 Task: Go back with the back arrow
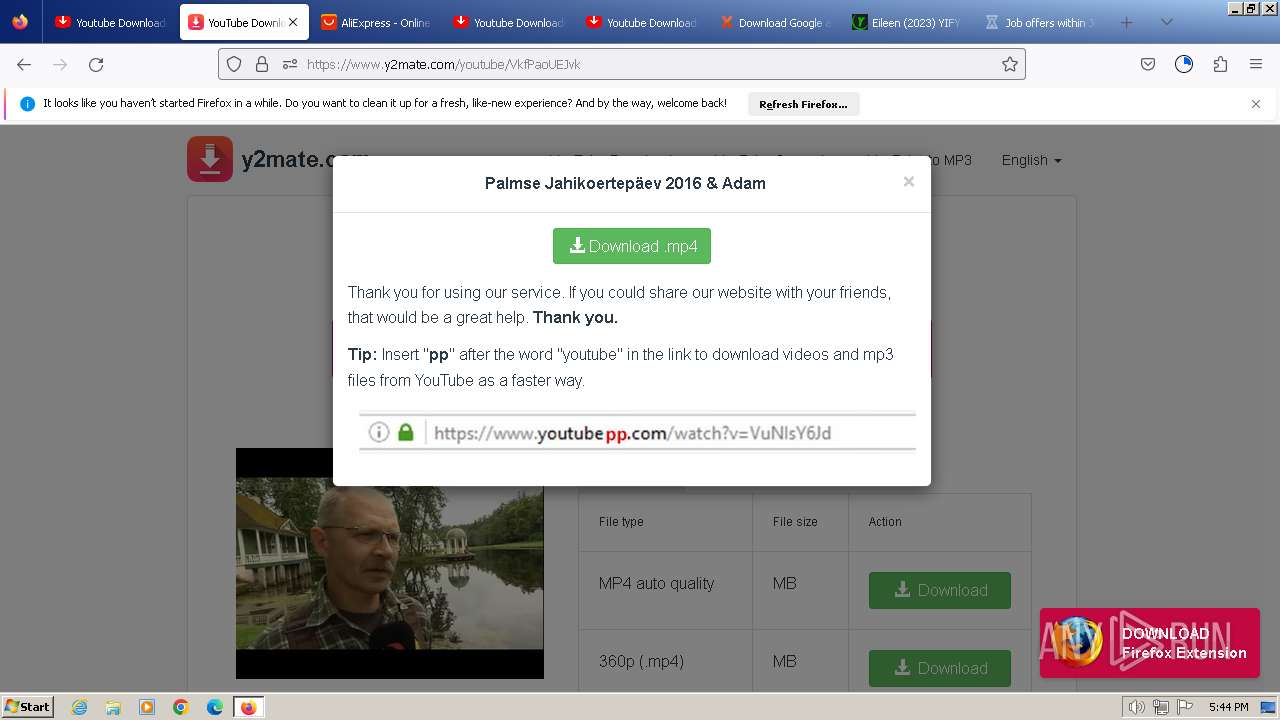[x=24, y=64]
